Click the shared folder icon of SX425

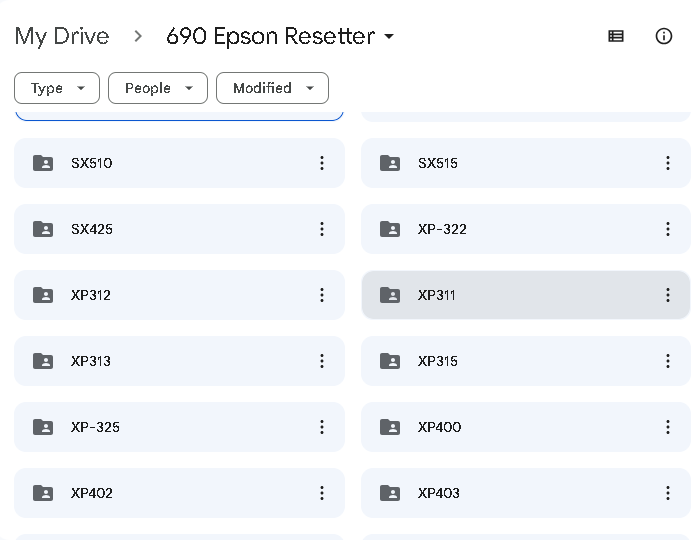coord(43,229)
